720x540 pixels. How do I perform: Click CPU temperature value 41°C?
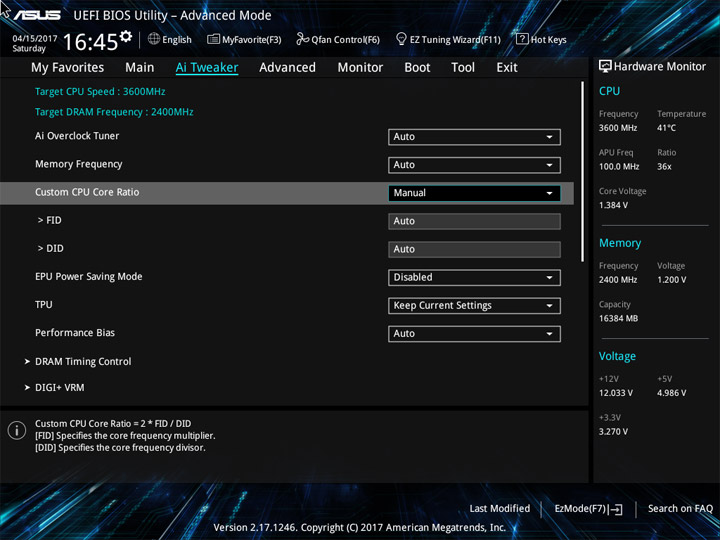tap(666, 128)
